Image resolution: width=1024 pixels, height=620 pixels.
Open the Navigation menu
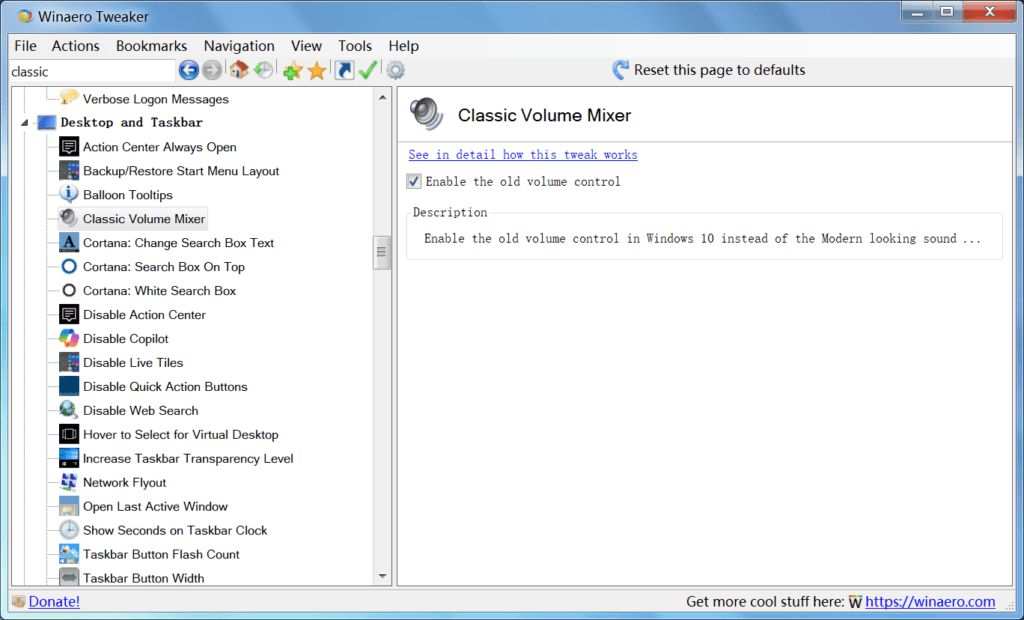tap(239, 45)
